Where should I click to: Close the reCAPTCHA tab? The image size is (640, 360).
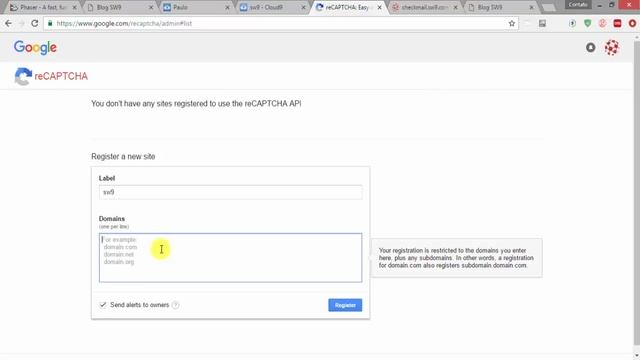(x=380, y=7)
